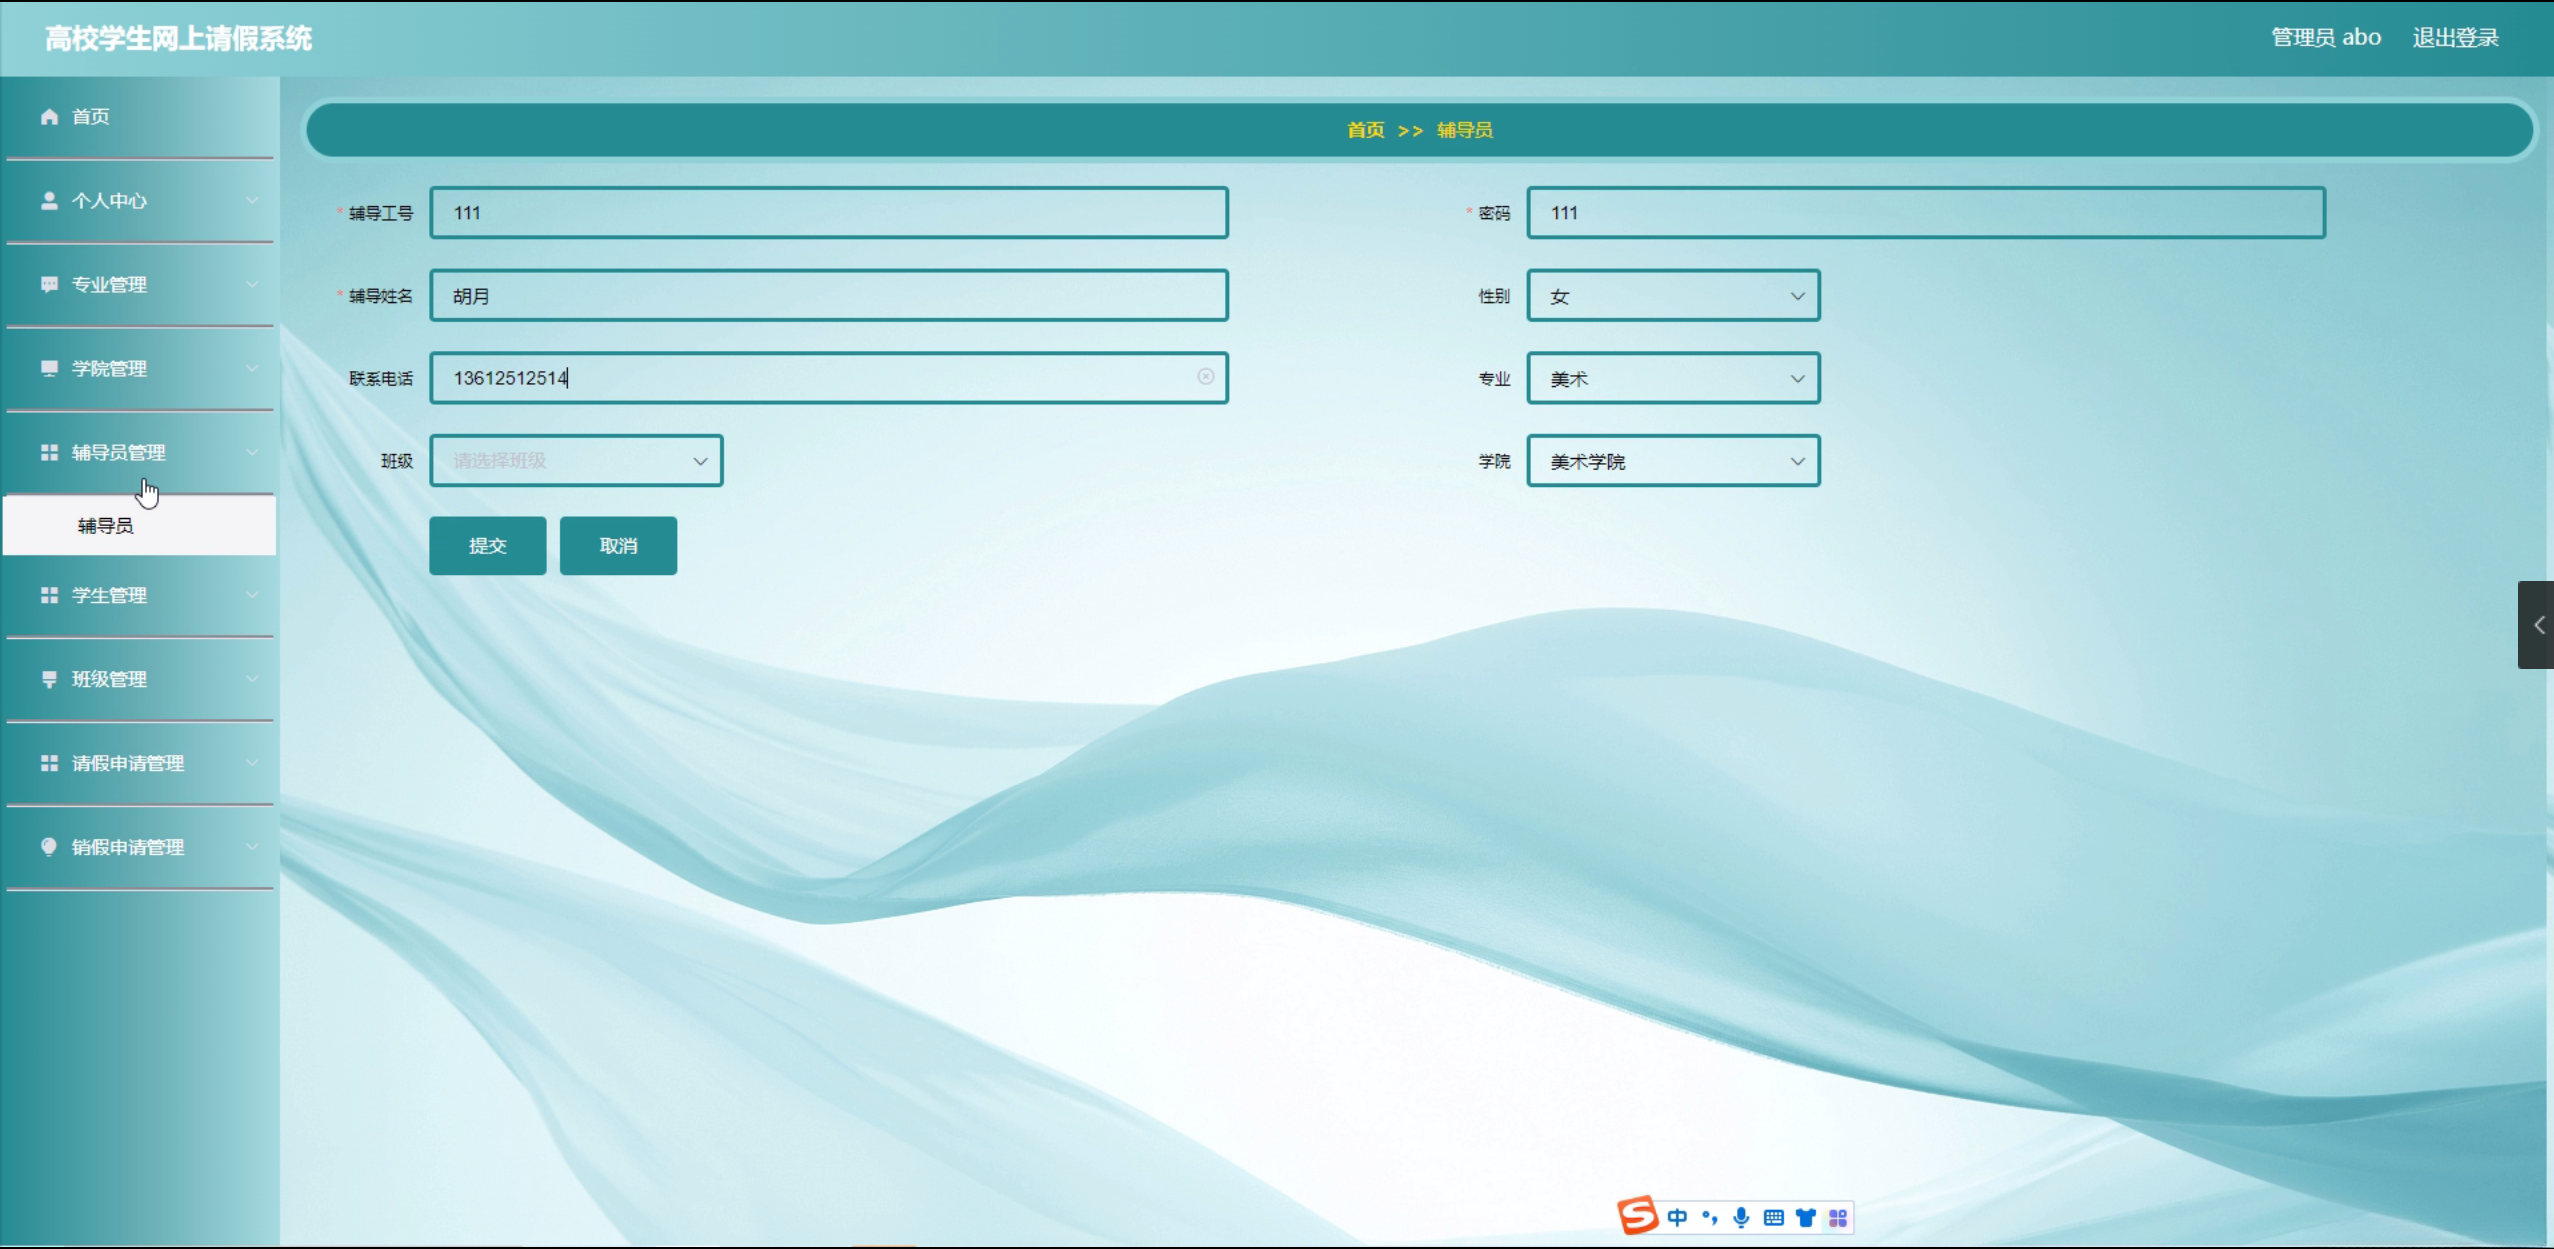
Task: Select the 辅导员 submenu item
Action: (106, 526)
